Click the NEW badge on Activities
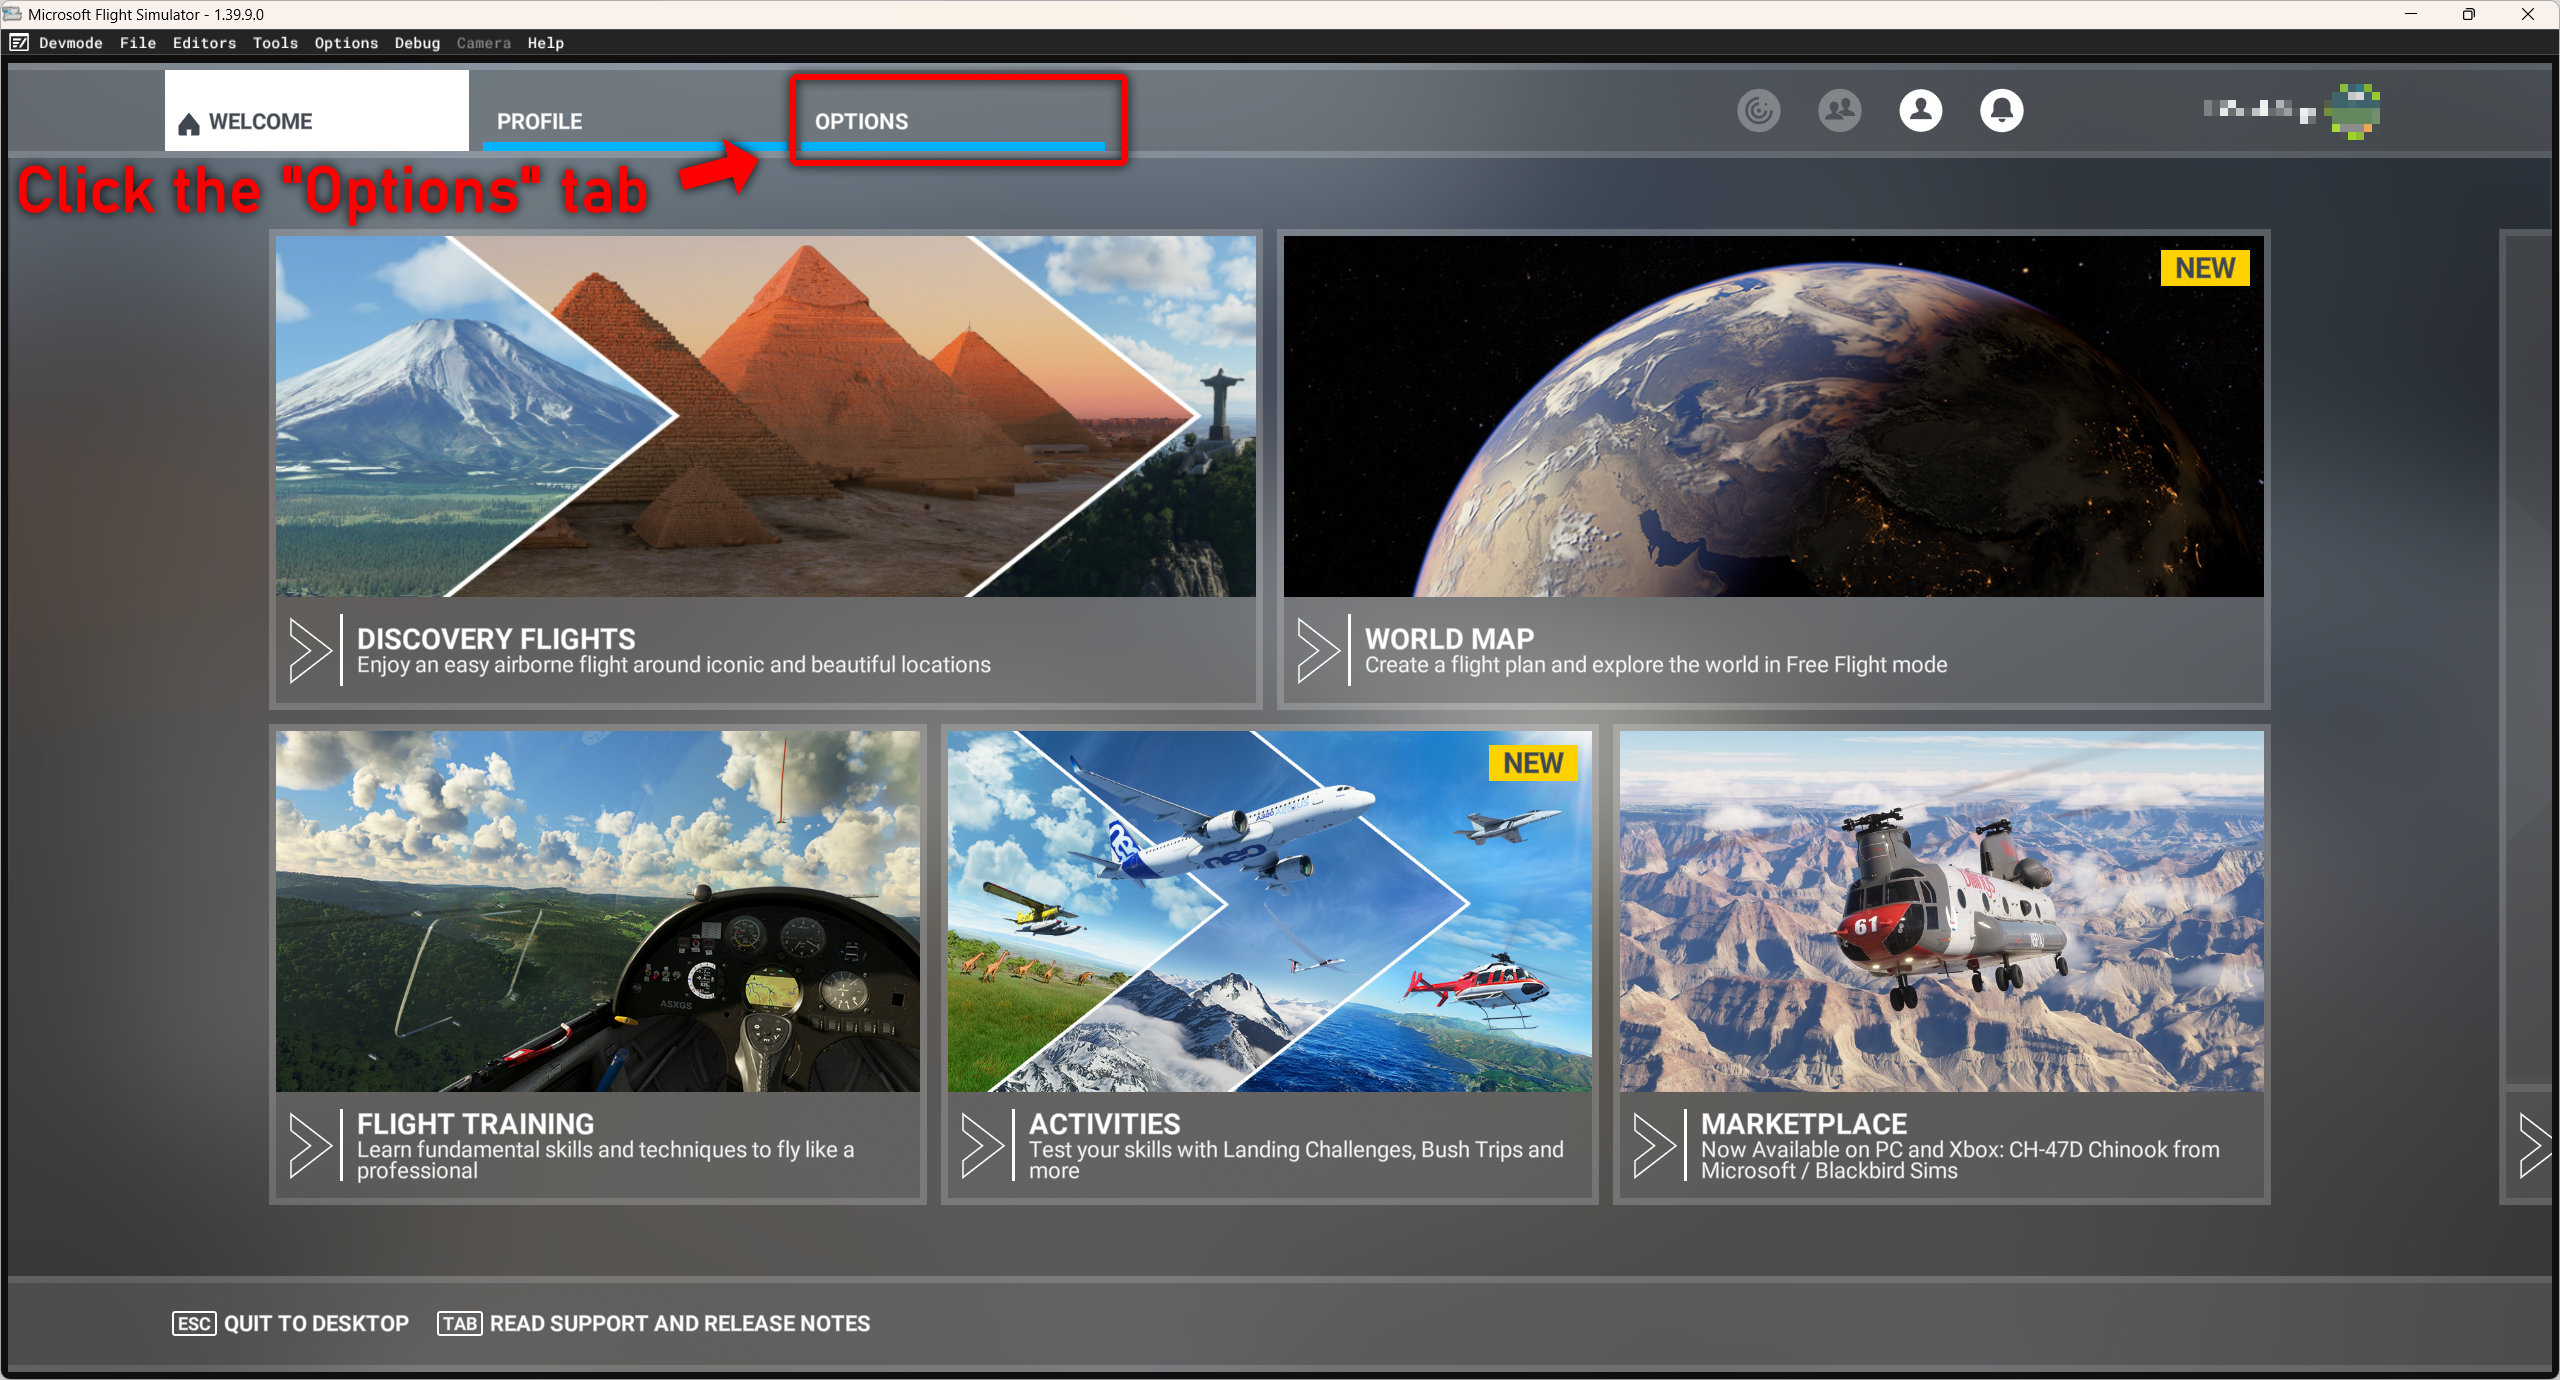The height and width of the screenshot is (1380, 2560). (1533, 763)
